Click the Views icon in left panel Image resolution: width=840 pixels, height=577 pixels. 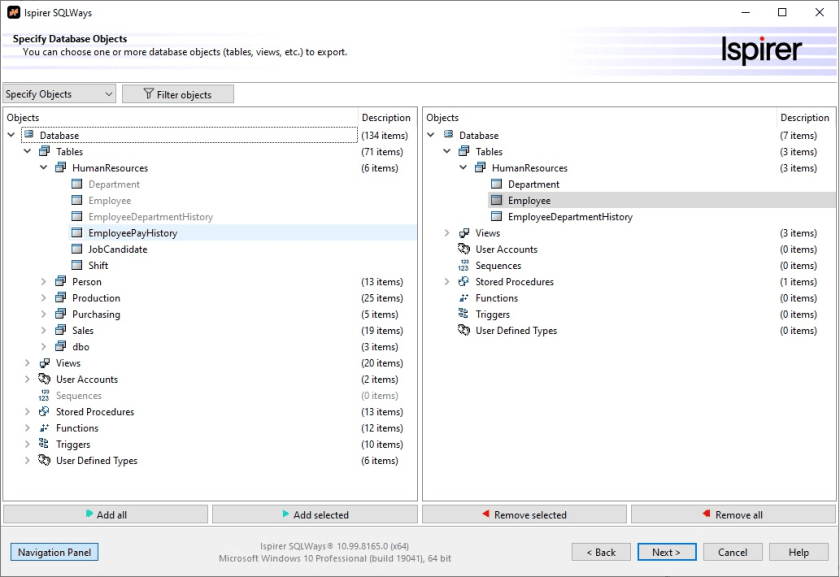point(44,363)
